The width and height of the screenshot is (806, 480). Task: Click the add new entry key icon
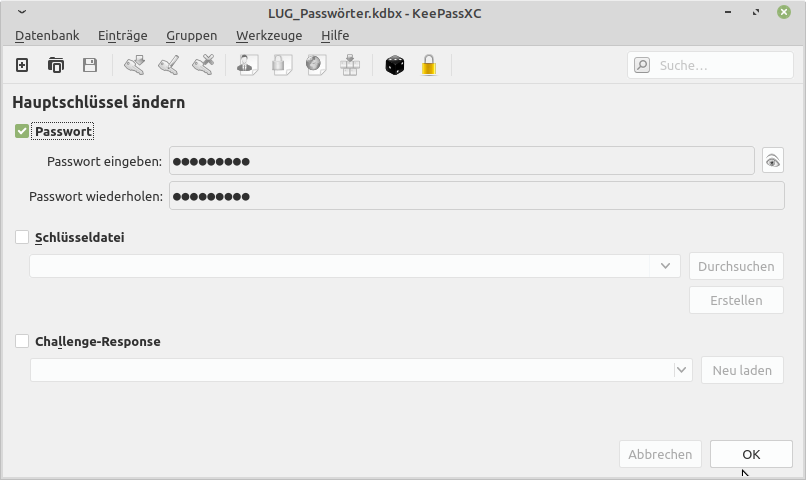135,65
